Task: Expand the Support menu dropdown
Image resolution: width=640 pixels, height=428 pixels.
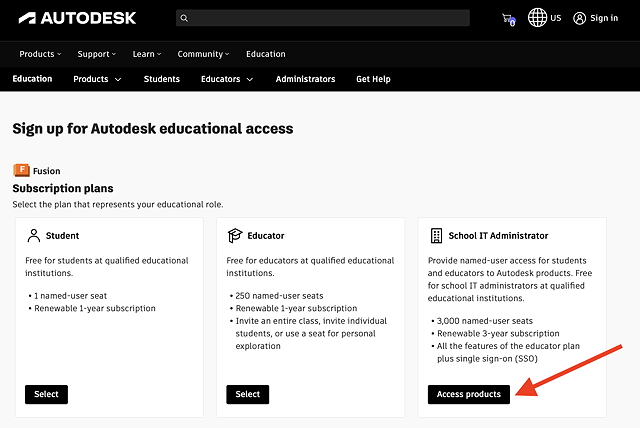Action: click(97, 54)
